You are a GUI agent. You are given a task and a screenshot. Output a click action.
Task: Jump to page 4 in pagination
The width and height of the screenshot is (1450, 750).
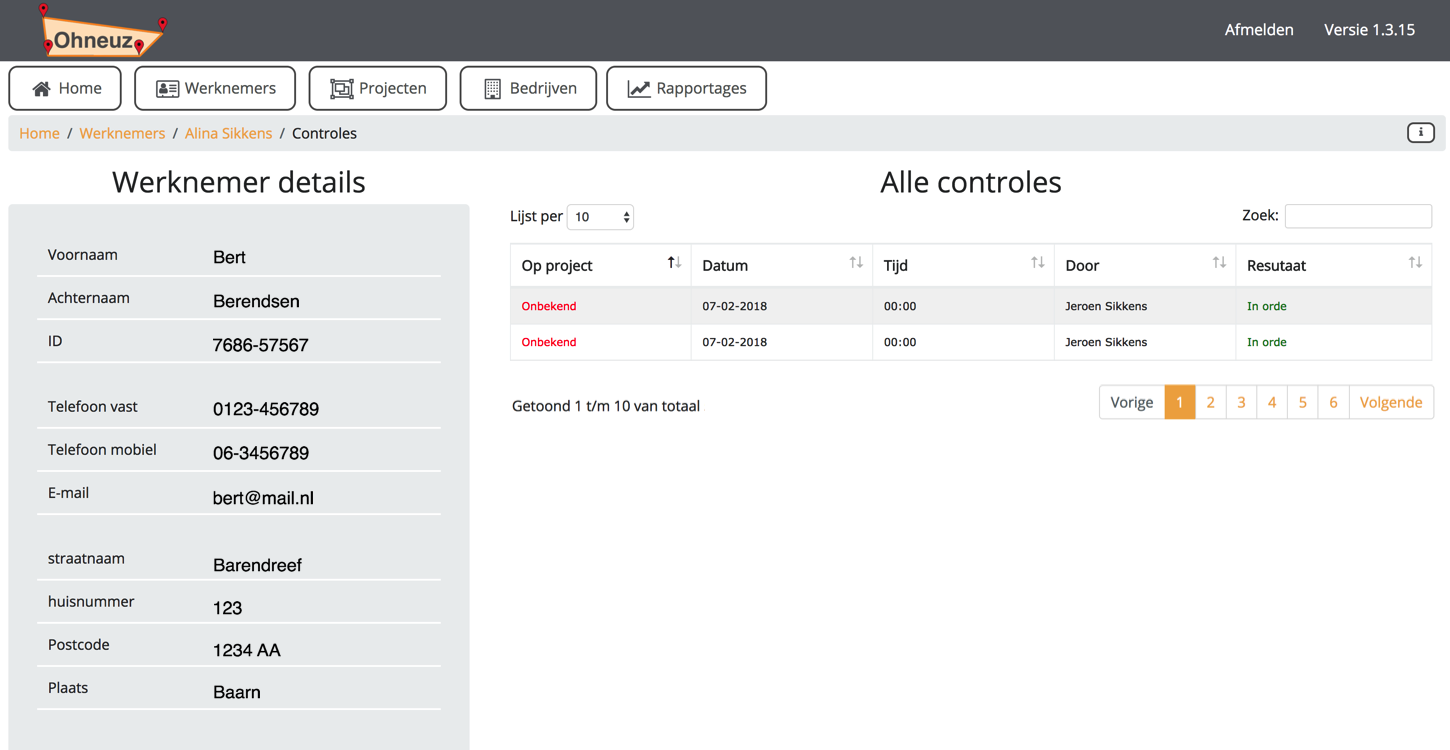1272,402
